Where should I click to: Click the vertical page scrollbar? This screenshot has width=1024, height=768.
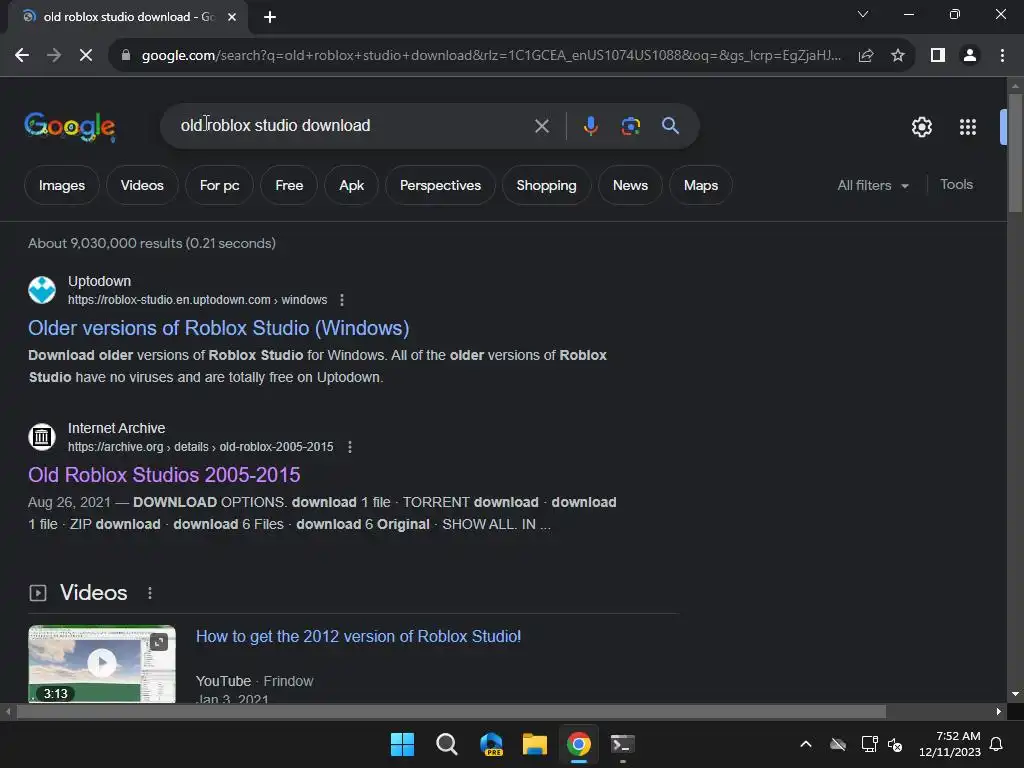1015,153
